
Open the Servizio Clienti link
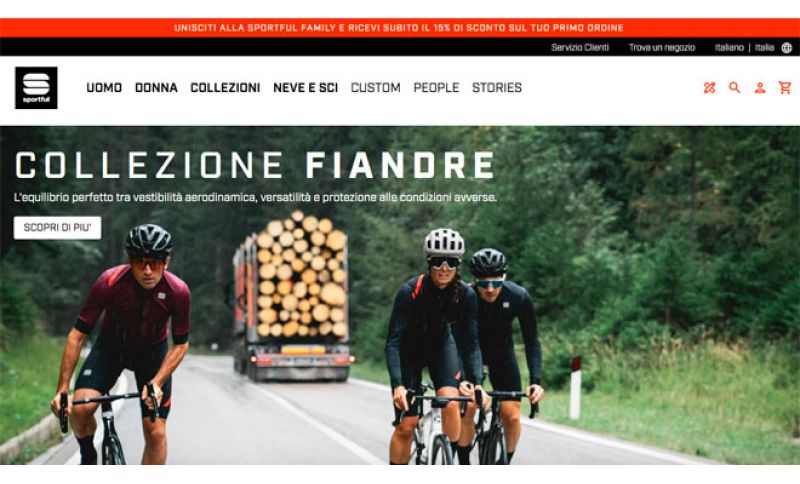580,47
